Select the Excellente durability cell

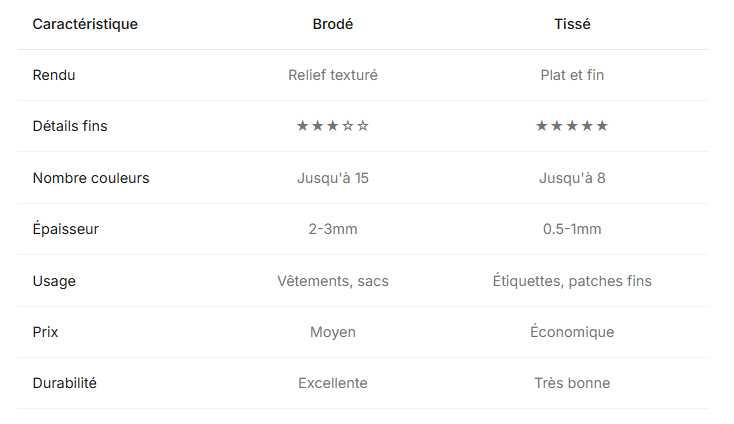pyautogui.click(x=333, y=383)
